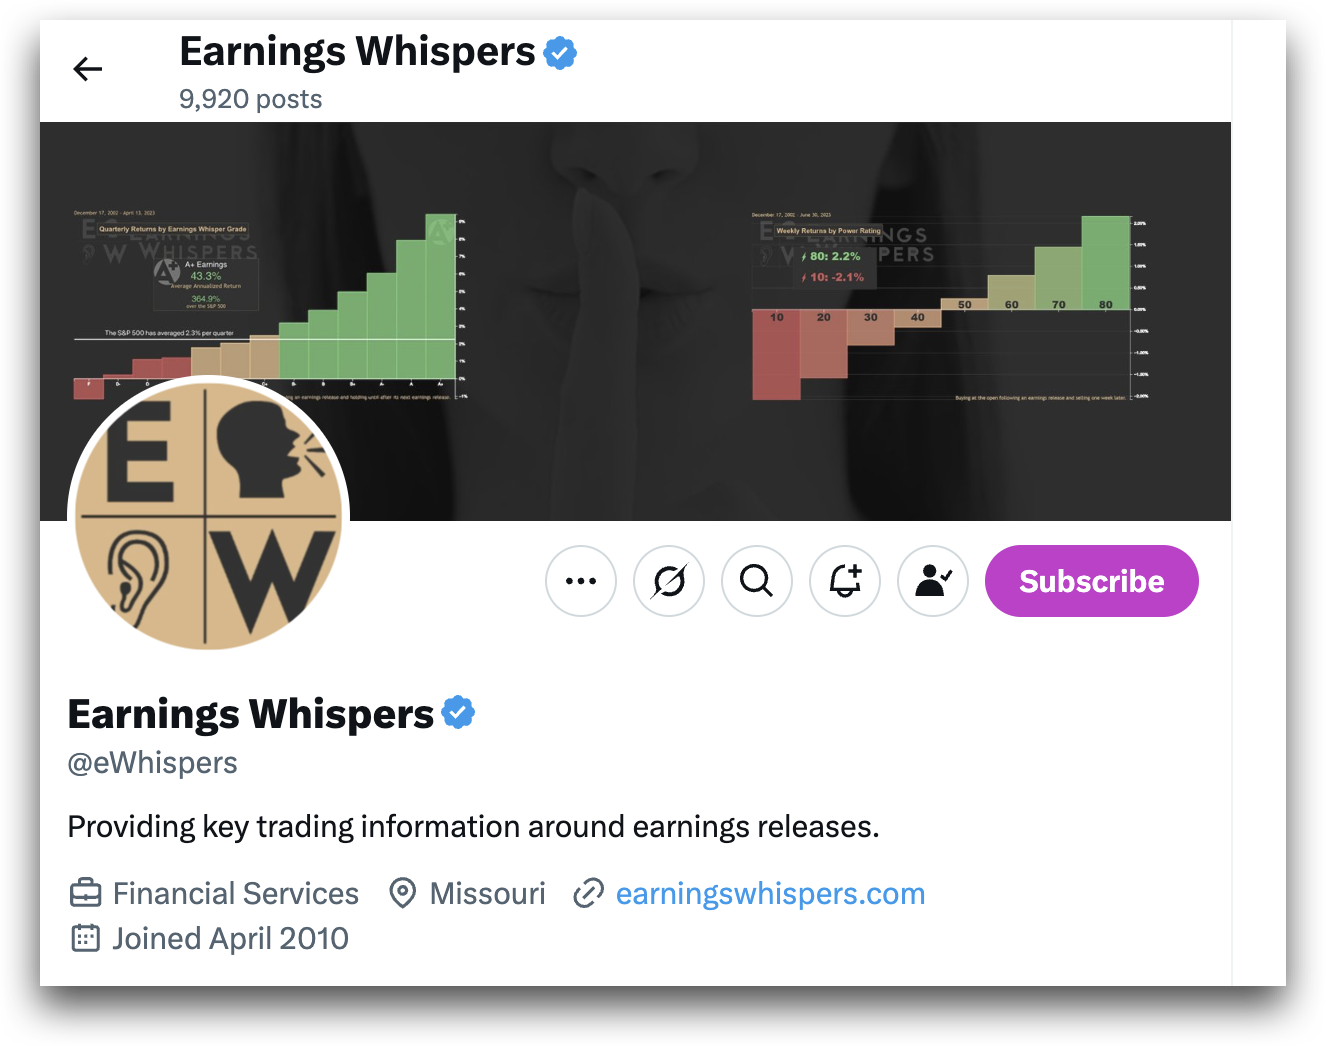Viewport: 1326px width, 1046px height.
Task: Open the EW profile picture
Action: (x=208, y=515)
